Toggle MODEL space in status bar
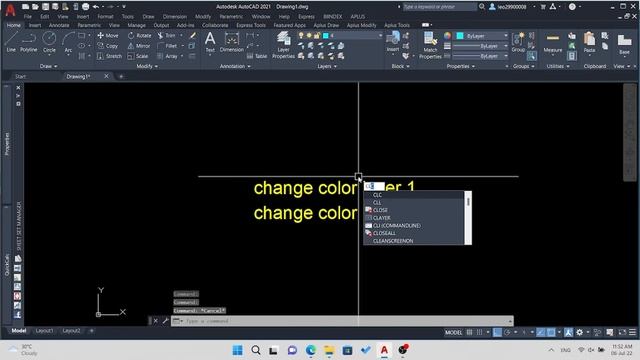Screen dimensions: 640x360 coord(453,332)
